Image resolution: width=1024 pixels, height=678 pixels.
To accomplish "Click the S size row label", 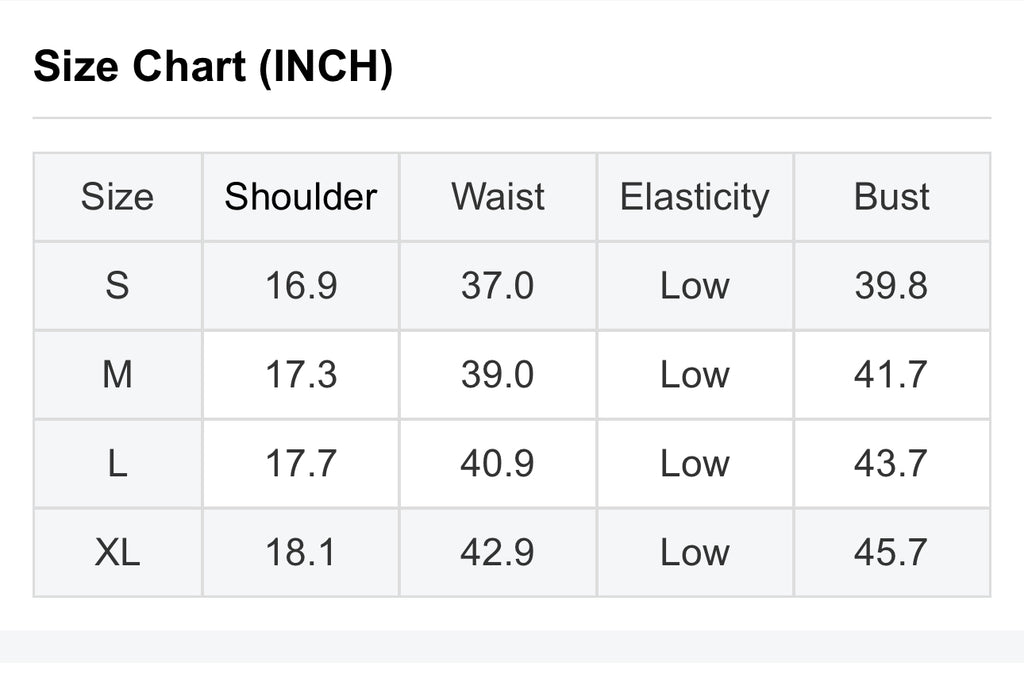I will pos(117,286).
